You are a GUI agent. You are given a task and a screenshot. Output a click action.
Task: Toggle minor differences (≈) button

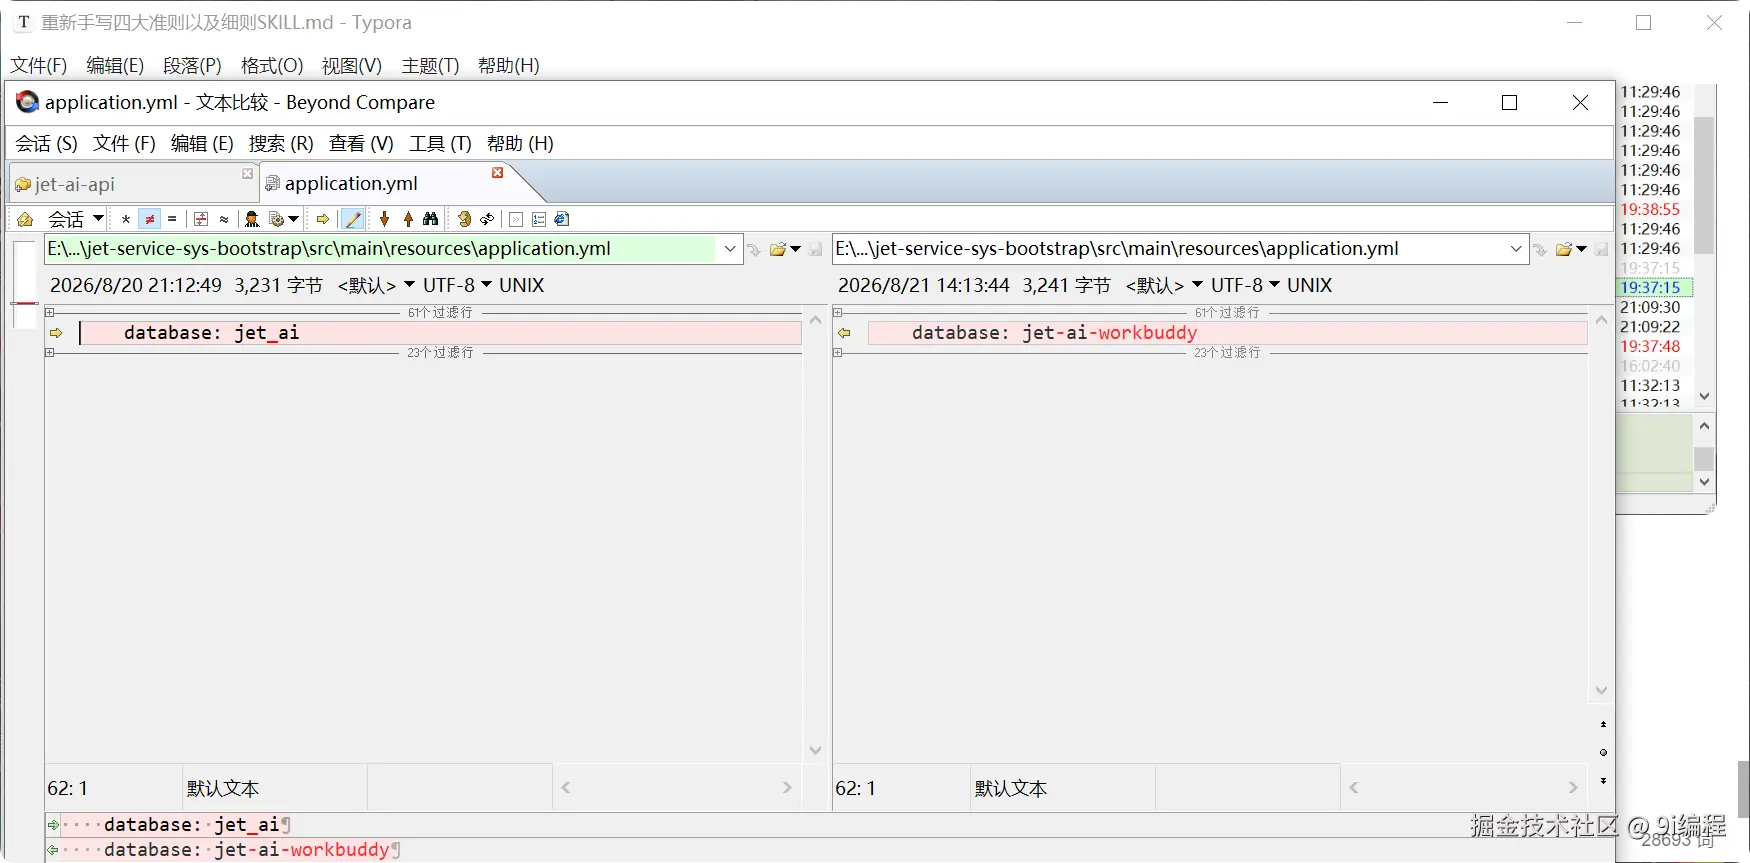tap(224, 219)
